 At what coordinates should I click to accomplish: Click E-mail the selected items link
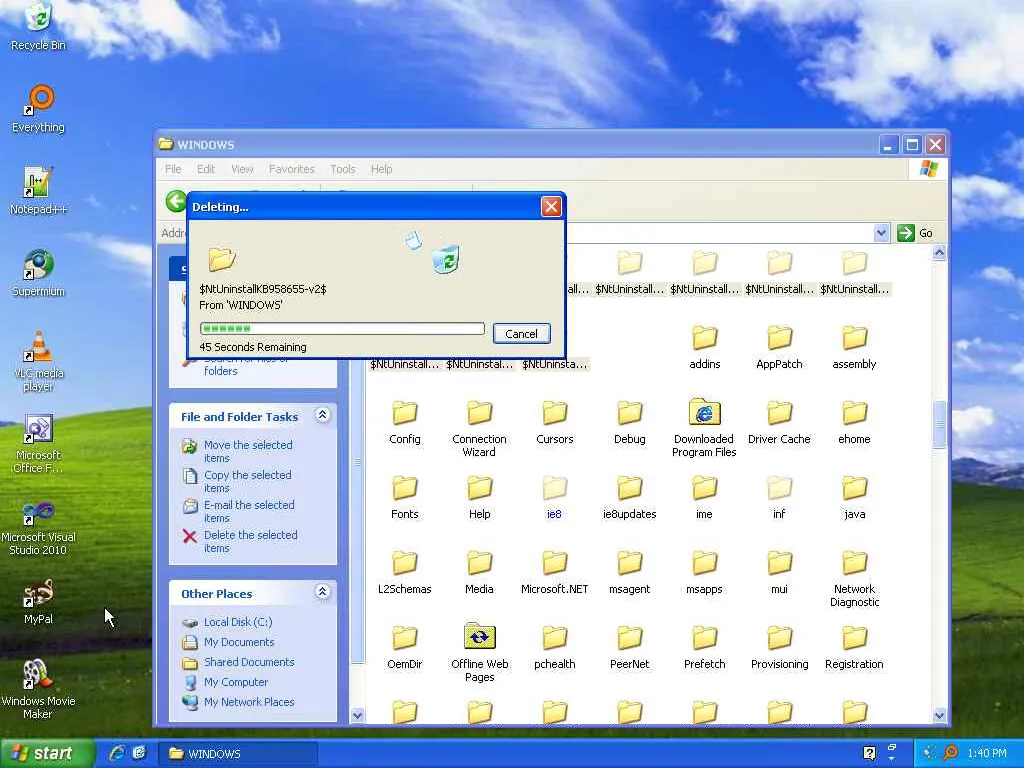pyautogui.click(x=249, y=511)
